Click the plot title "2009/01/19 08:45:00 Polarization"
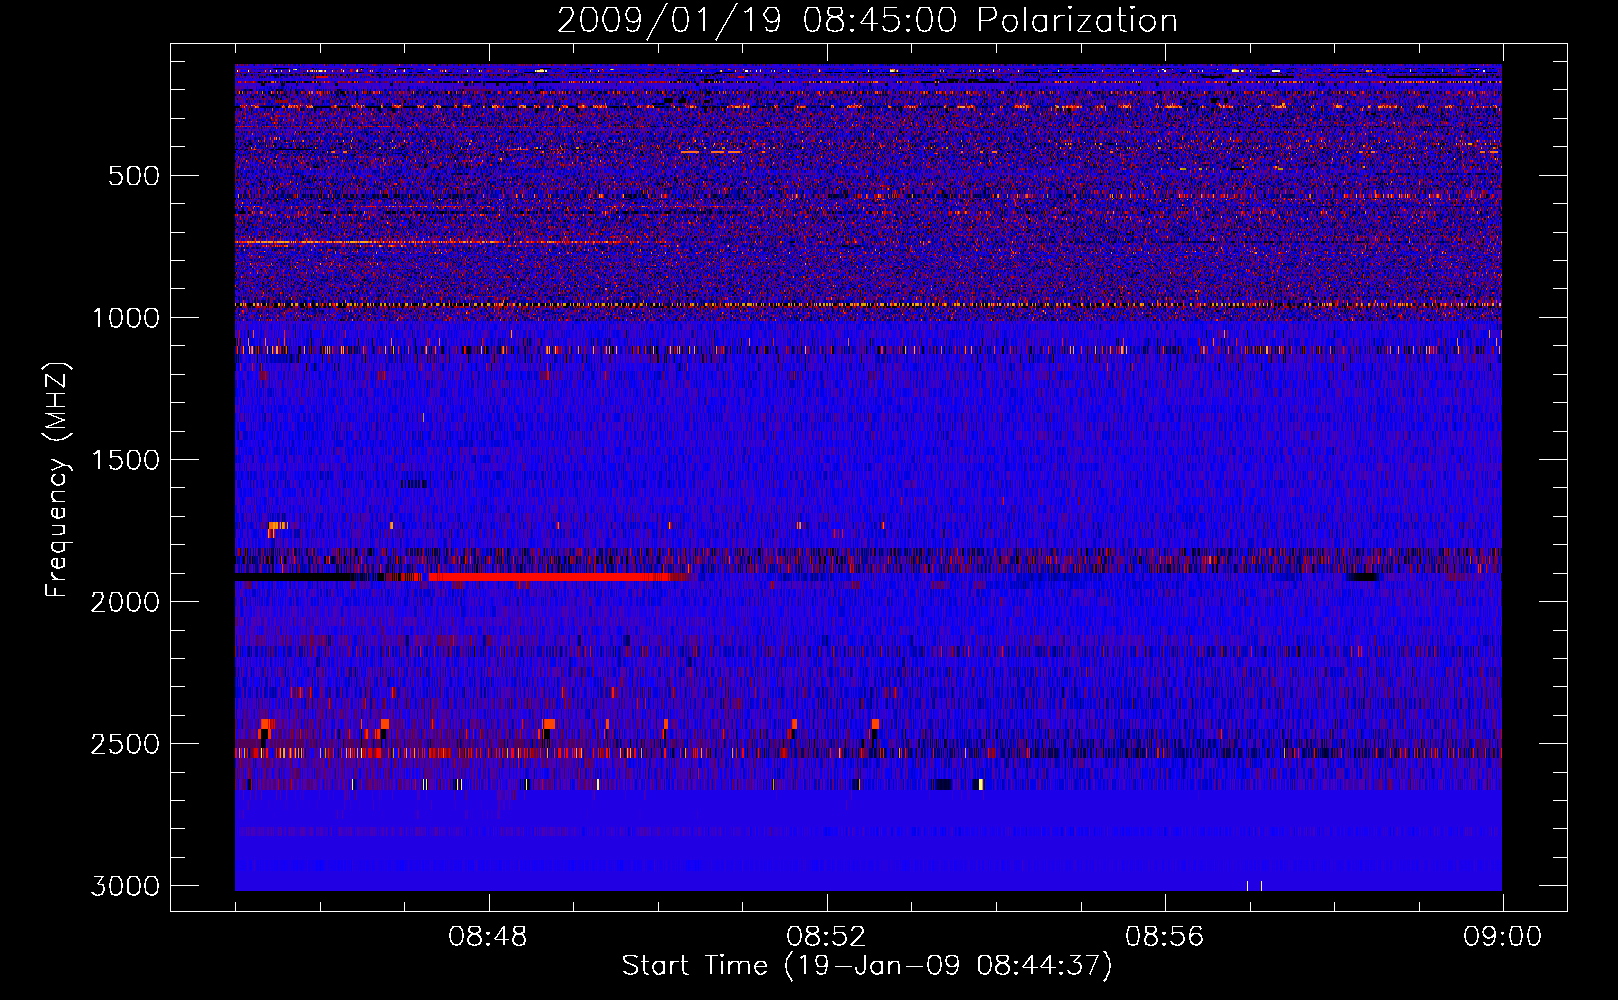Screen dimensions: 1618x1000 click(867, 20)
